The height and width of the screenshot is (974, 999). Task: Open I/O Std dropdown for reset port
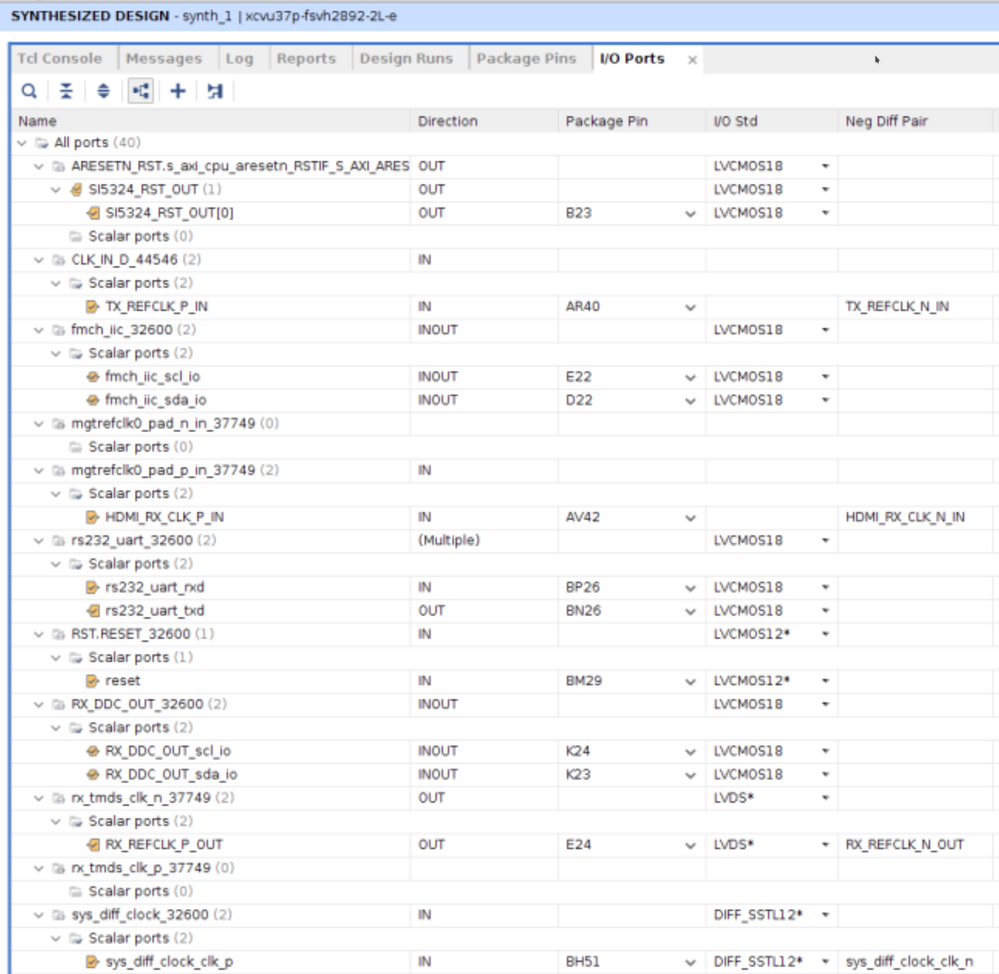(826, 681)
